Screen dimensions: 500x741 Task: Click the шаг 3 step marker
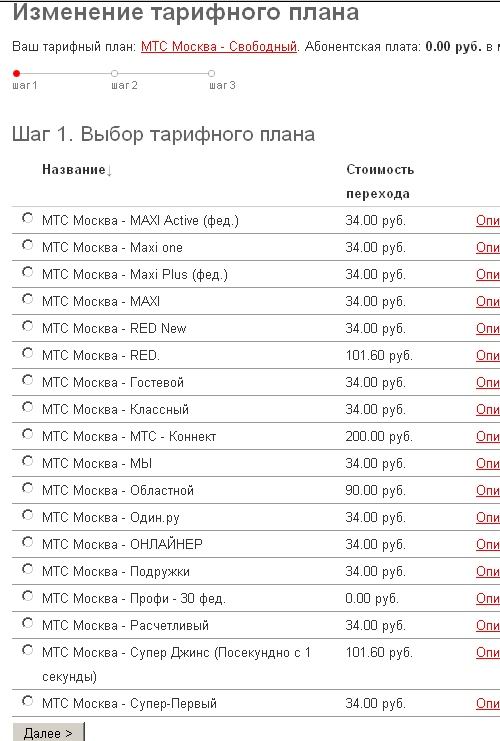click(x=211, y=74)
